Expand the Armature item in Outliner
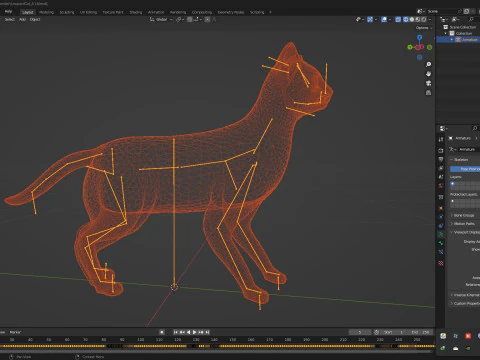This screenshot has width=480, height=360. point(452,40)
